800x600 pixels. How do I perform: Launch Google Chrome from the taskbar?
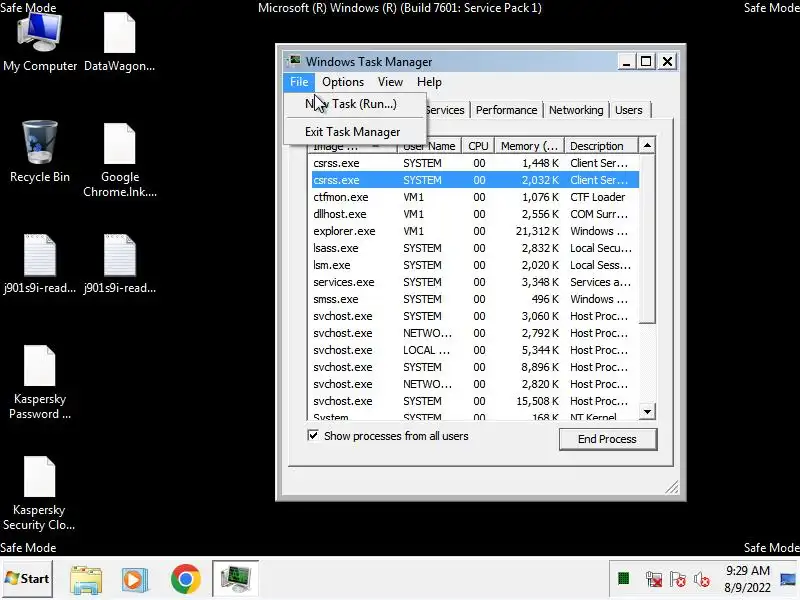point(186,579)
